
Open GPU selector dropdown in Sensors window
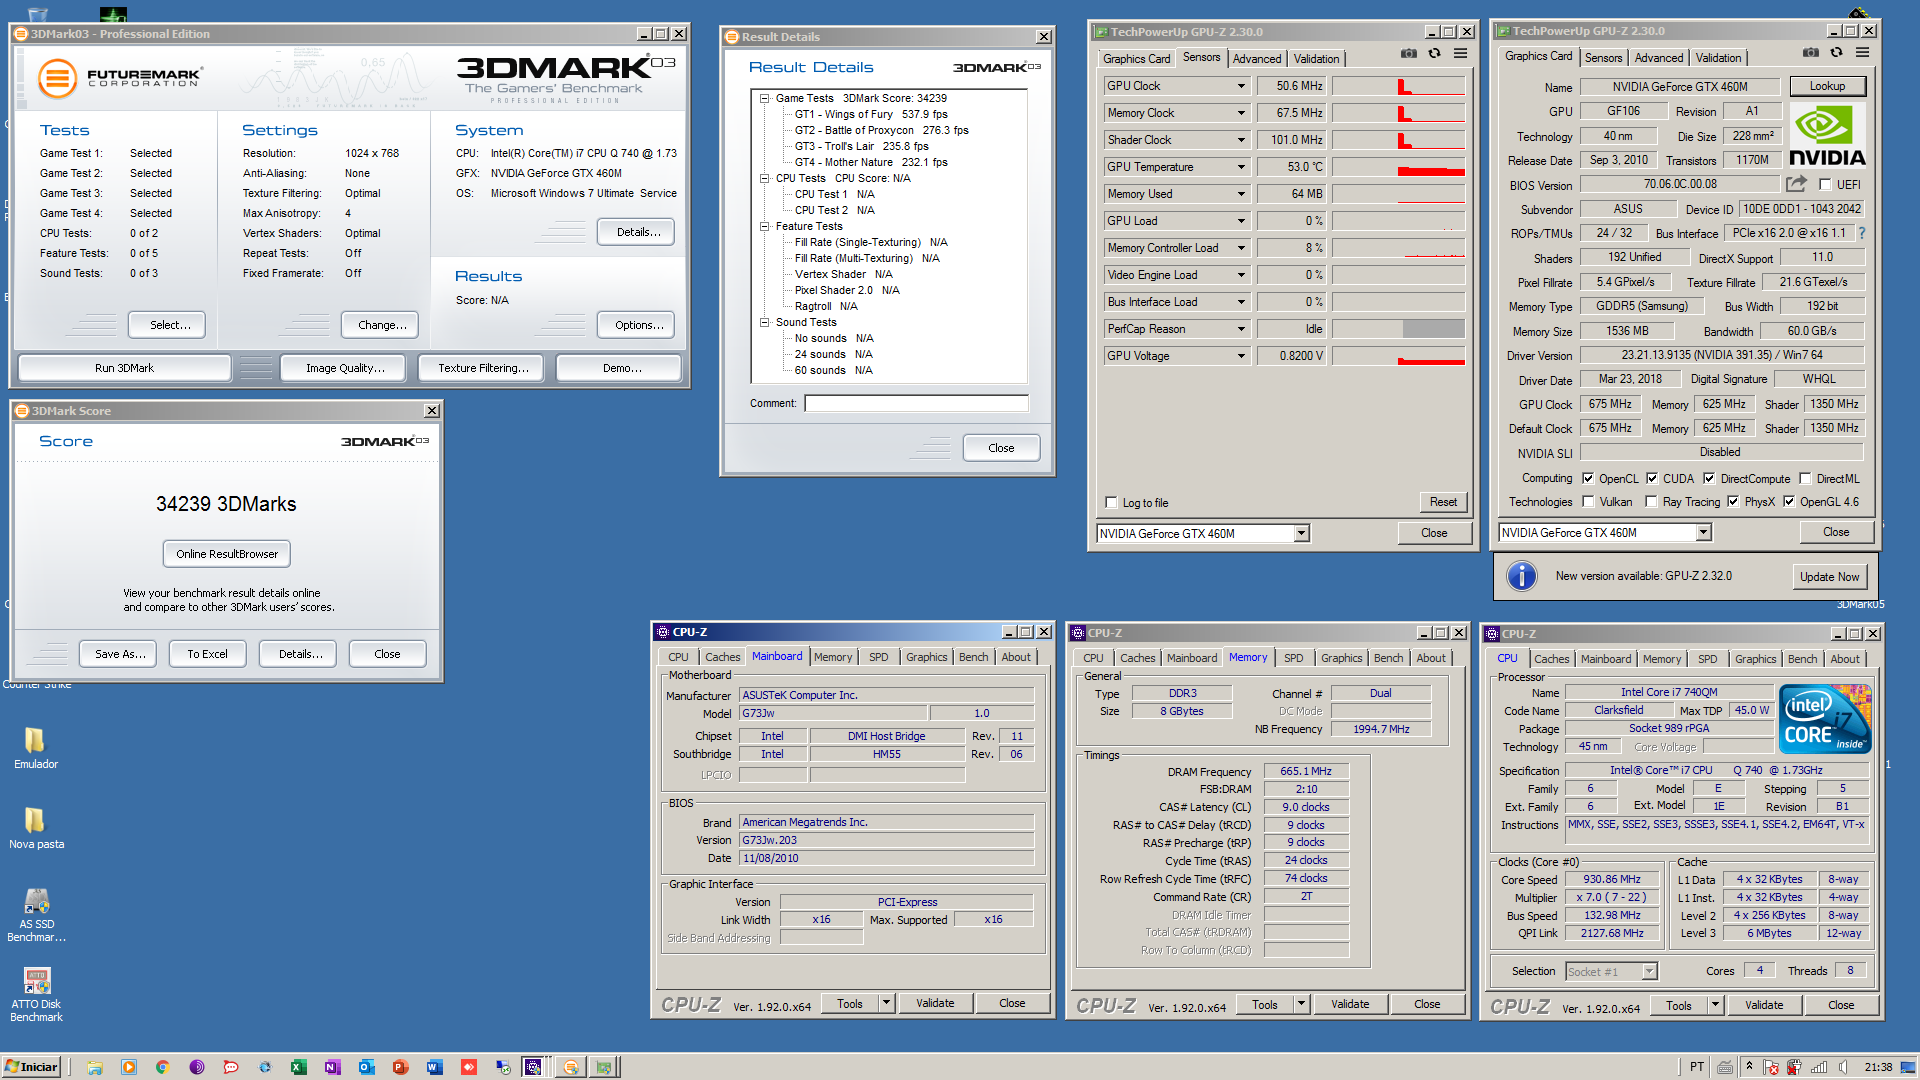click(1301, 533)
